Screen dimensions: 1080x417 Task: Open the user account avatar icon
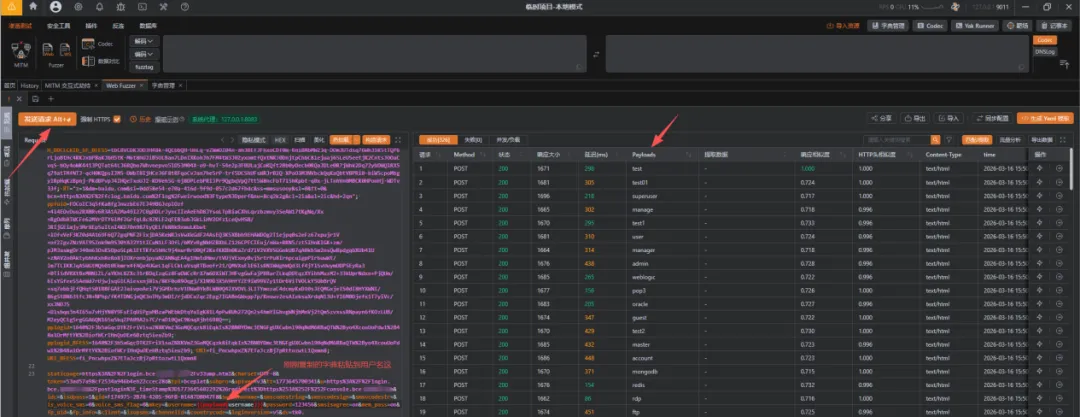56,7
